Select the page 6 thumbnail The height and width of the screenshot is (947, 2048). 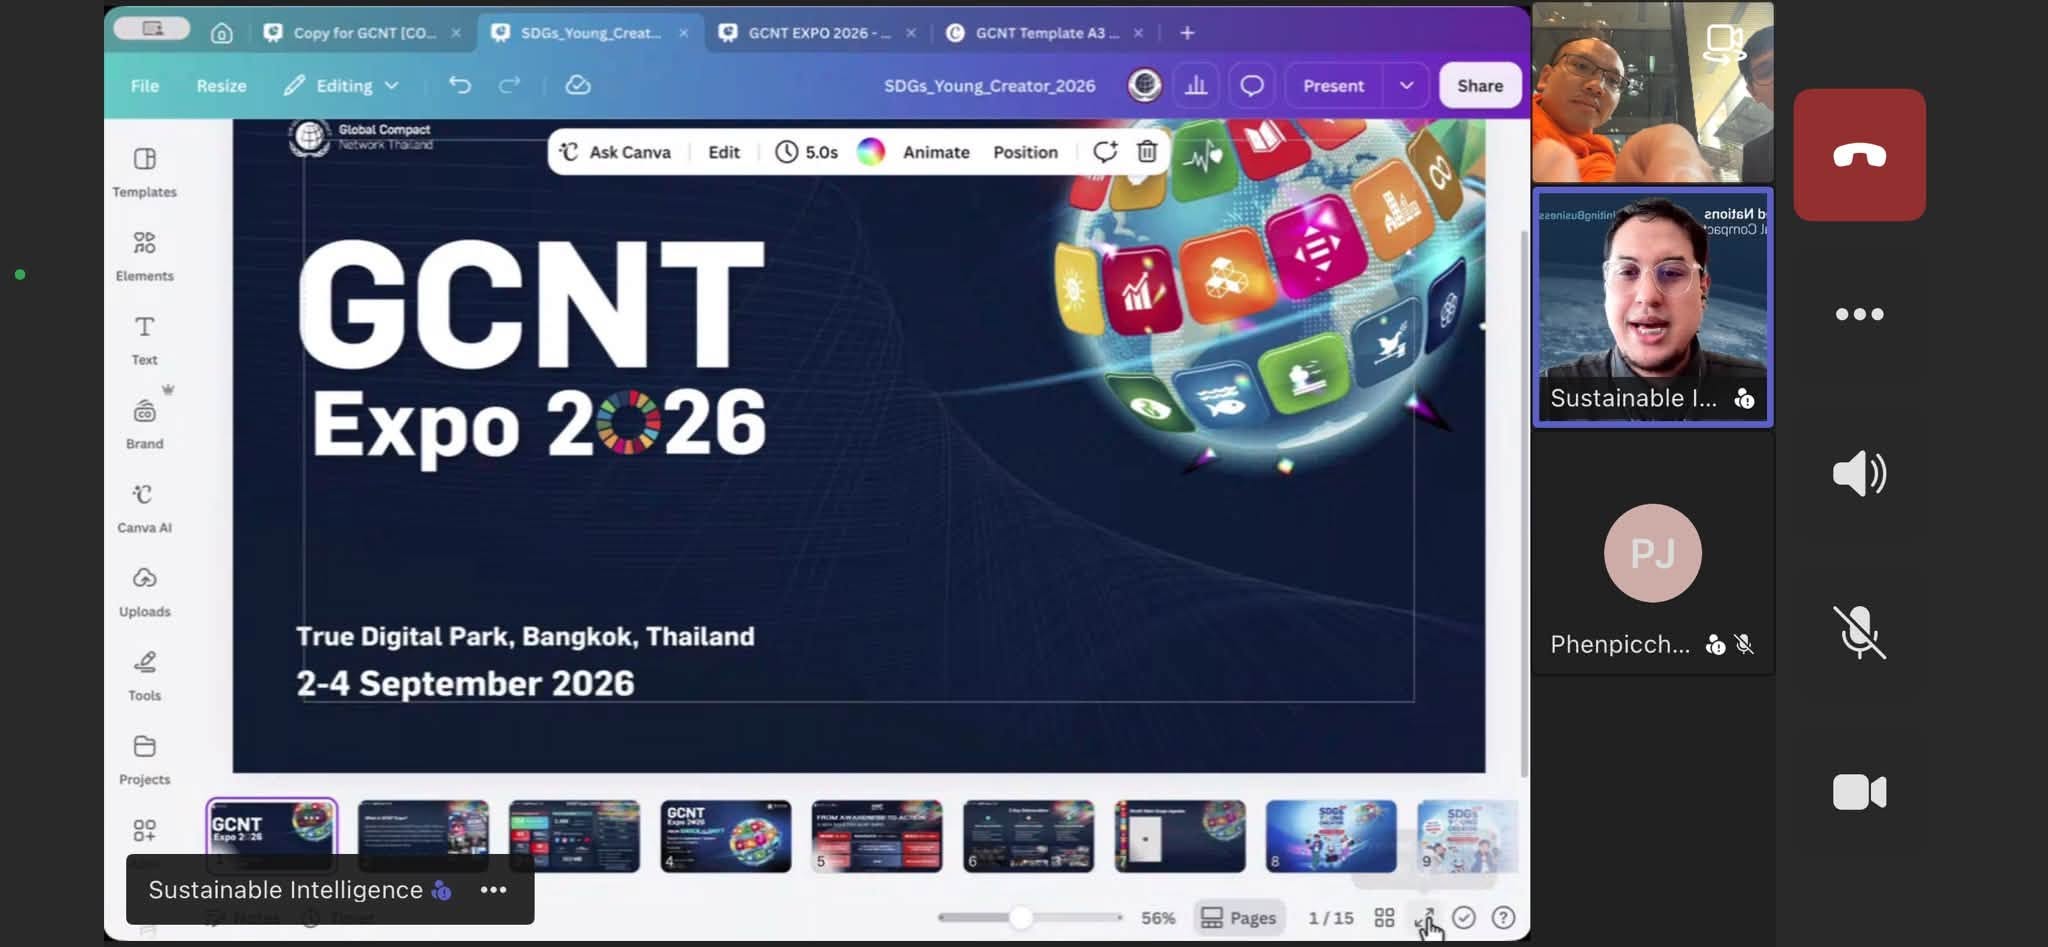pos(1028,836)
